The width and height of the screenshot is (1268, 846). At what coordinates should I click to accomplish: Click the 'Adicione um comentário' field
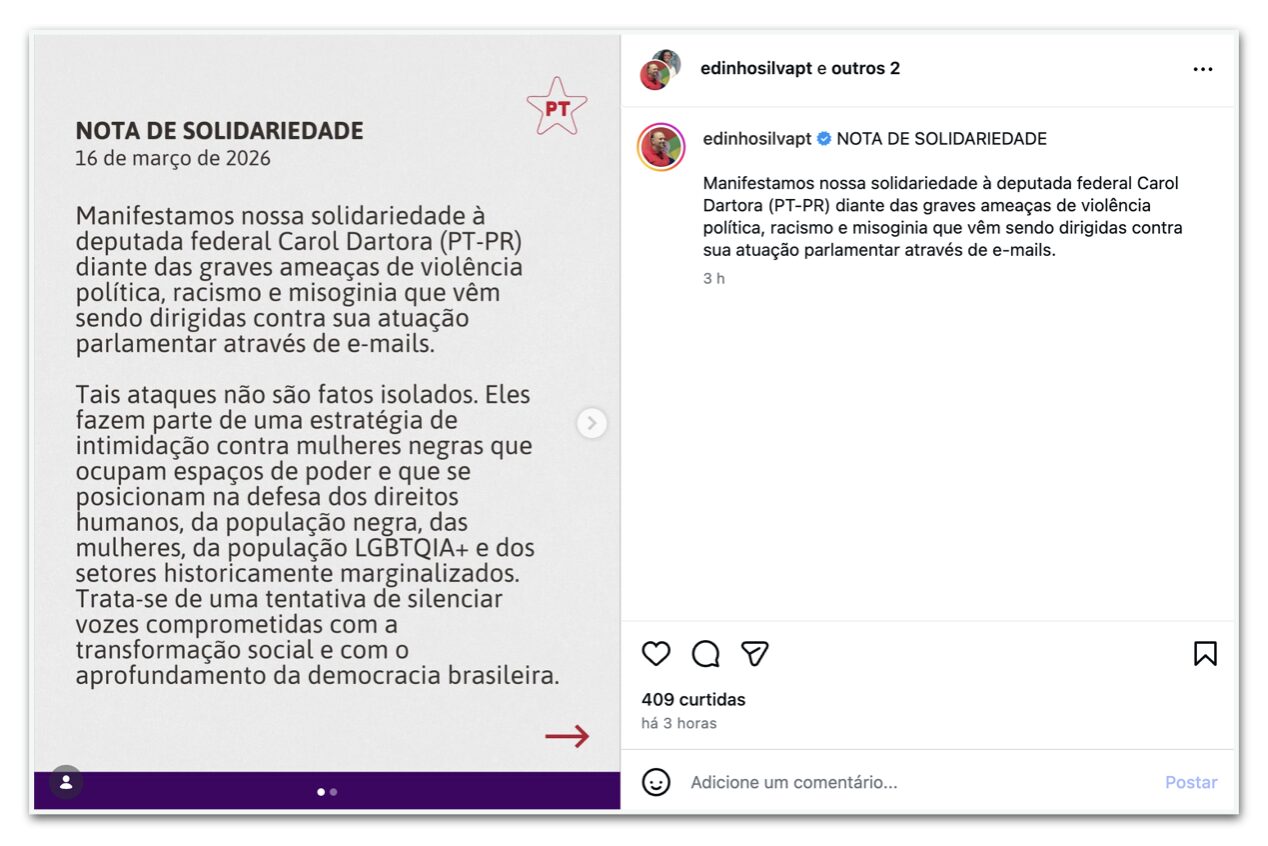coord(920,782)
